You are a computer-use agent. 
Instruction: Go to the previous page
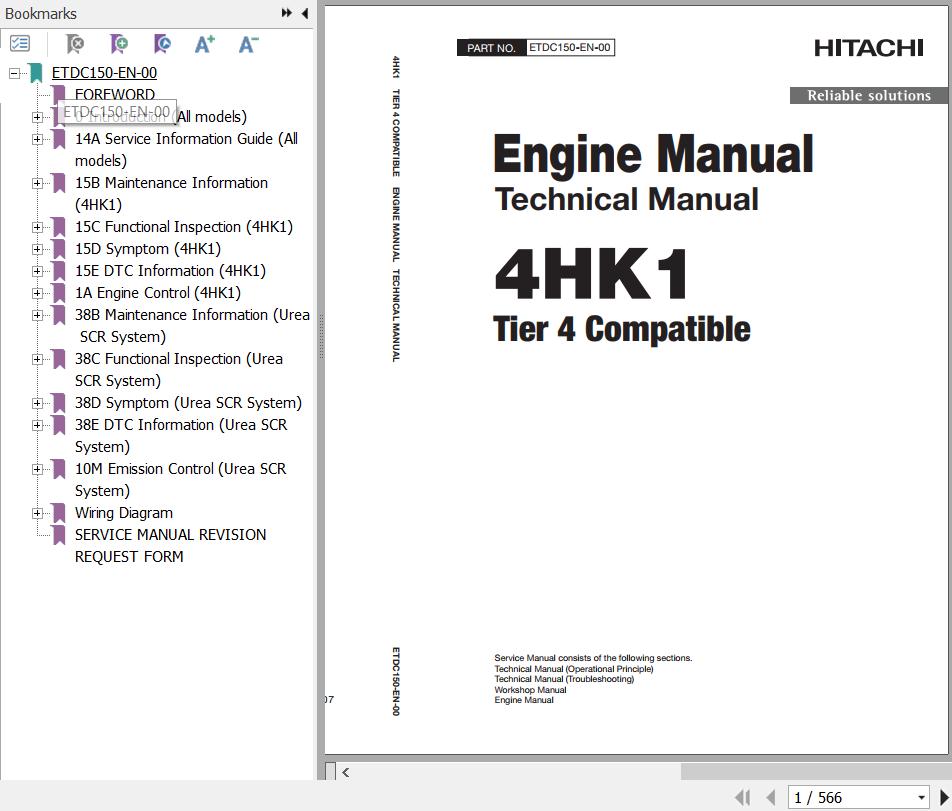point(770,797)
